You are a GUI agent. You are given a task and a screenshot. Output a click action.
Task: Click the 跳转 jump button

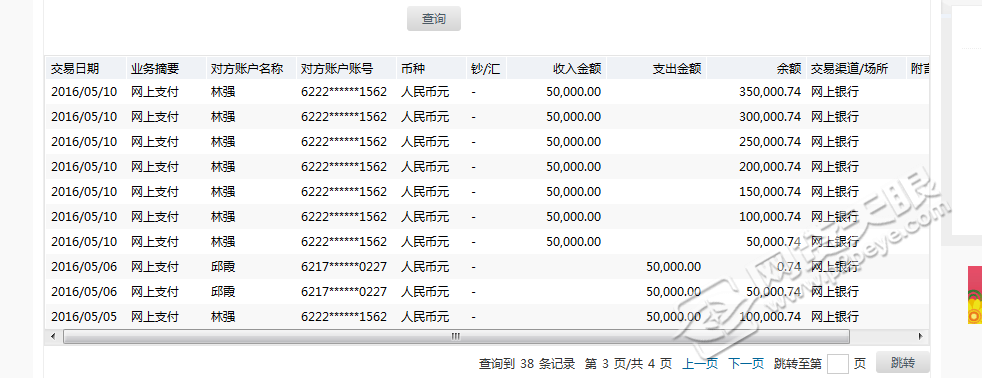coord(902,363)
